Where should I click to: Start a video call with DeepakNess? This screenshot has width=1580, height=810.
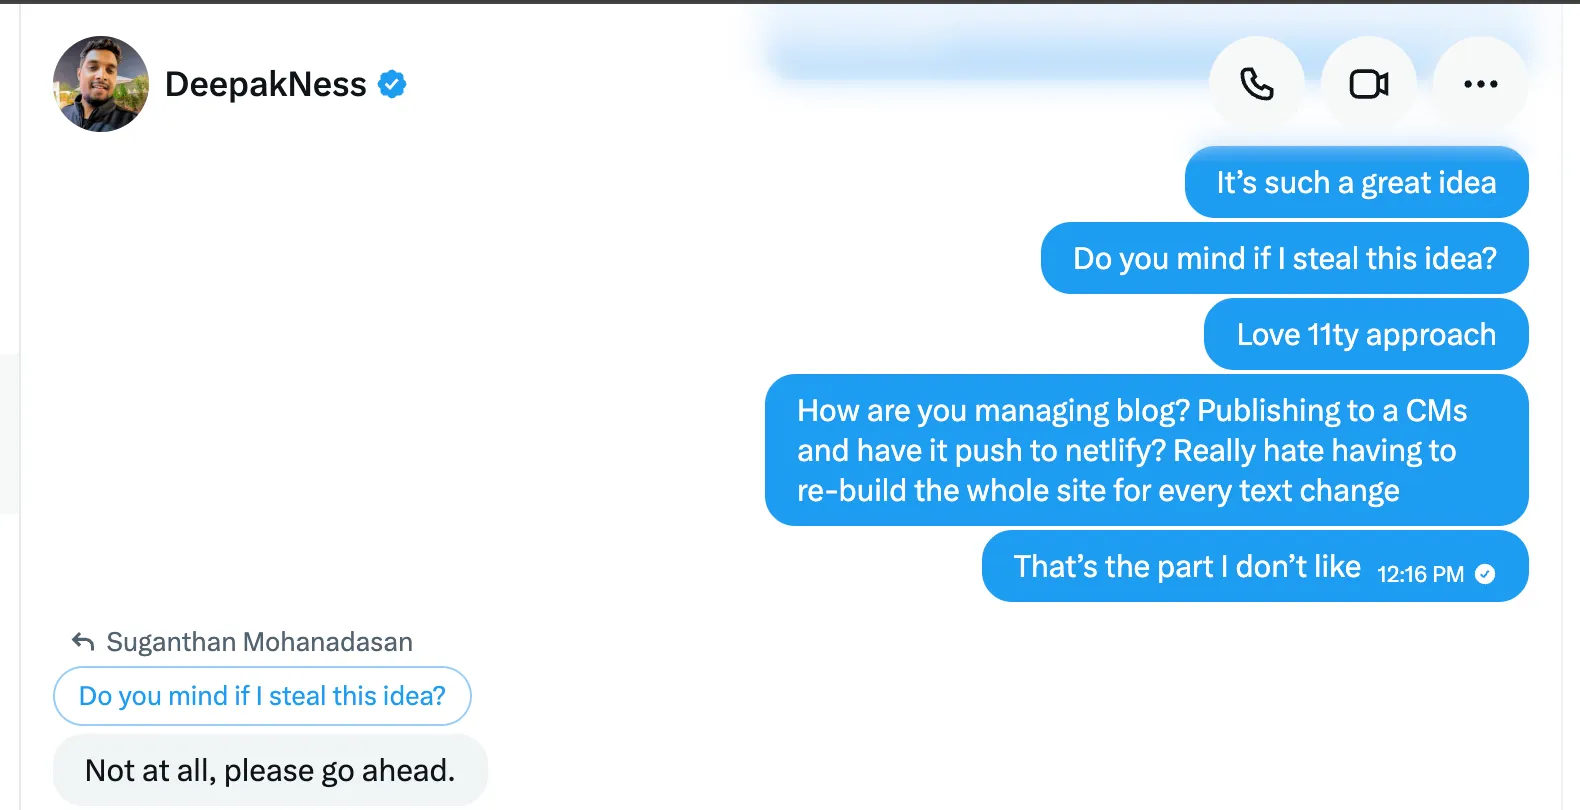click(1368, 84)
